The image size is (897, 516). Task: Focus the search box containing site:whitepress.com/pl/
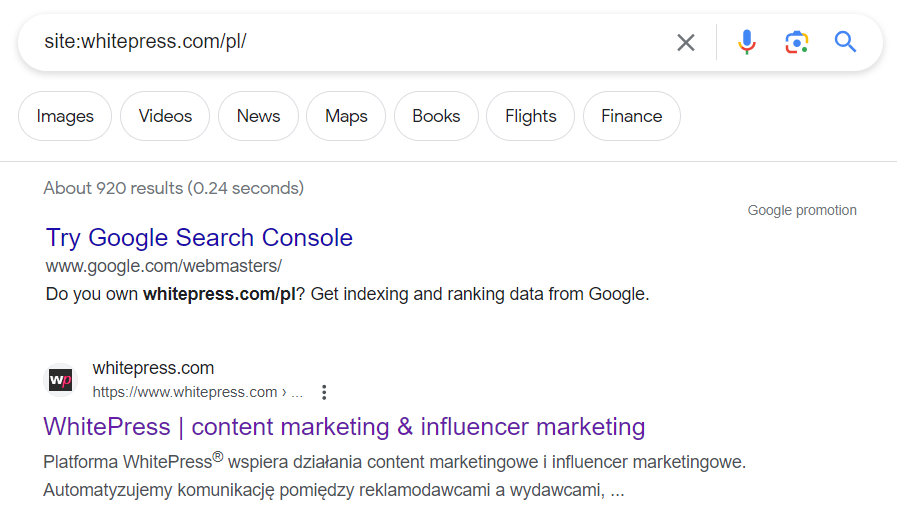[355, 42]
